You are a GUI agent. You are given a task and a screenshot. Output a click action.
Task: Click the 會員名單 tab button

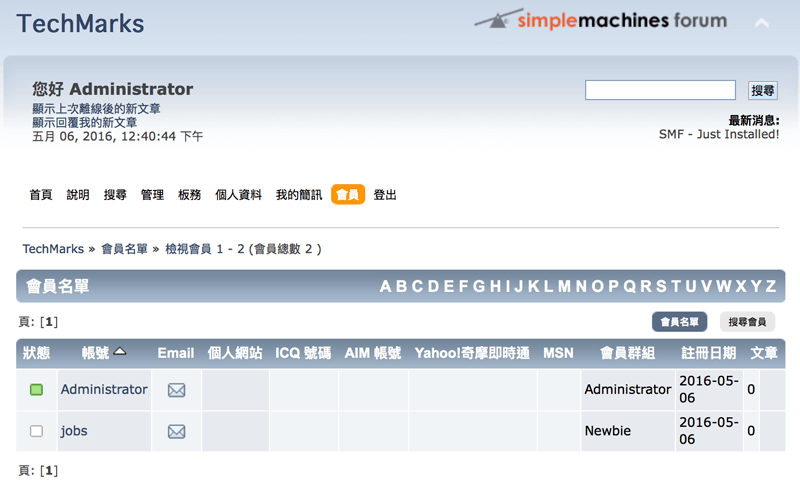(x=680, y=322)
